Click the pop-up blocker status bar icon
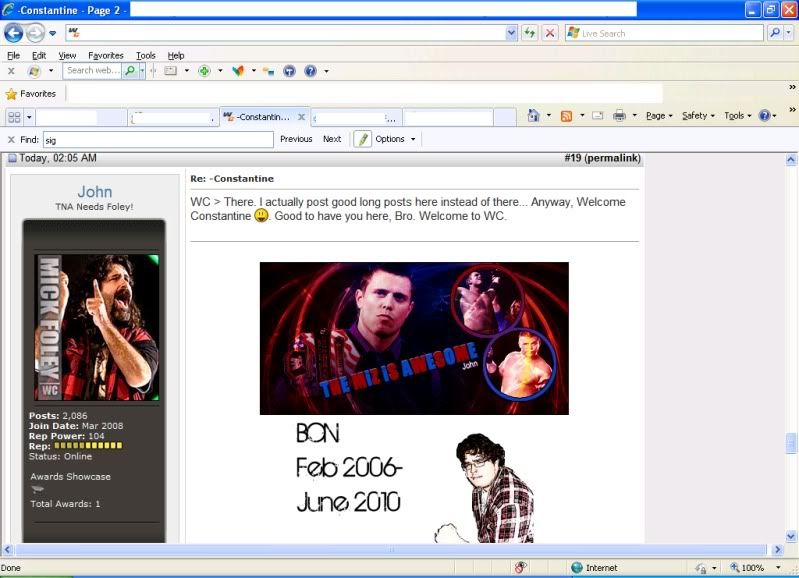This screenshot has width=799, height=578. (x=520, y=567)
